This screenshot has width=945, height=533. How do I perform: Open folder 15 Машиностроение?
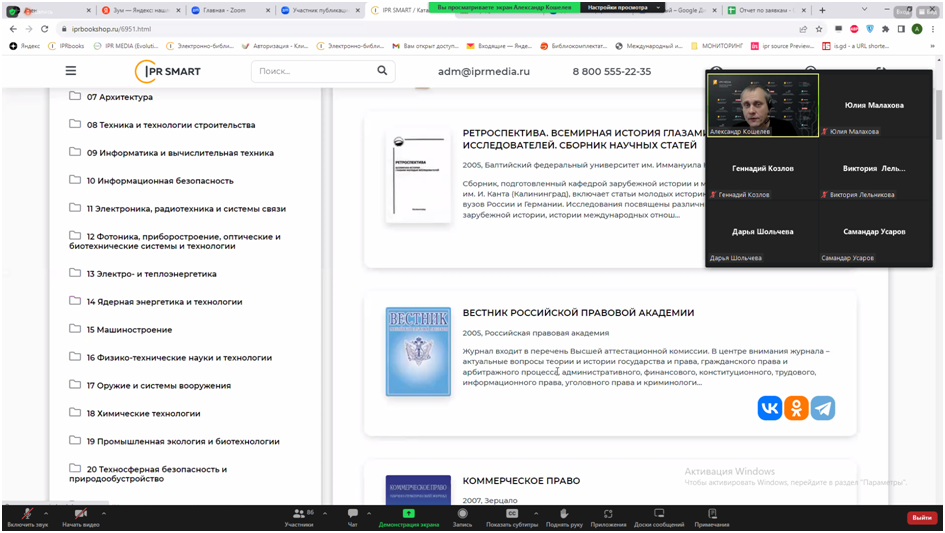pos(121,329)
